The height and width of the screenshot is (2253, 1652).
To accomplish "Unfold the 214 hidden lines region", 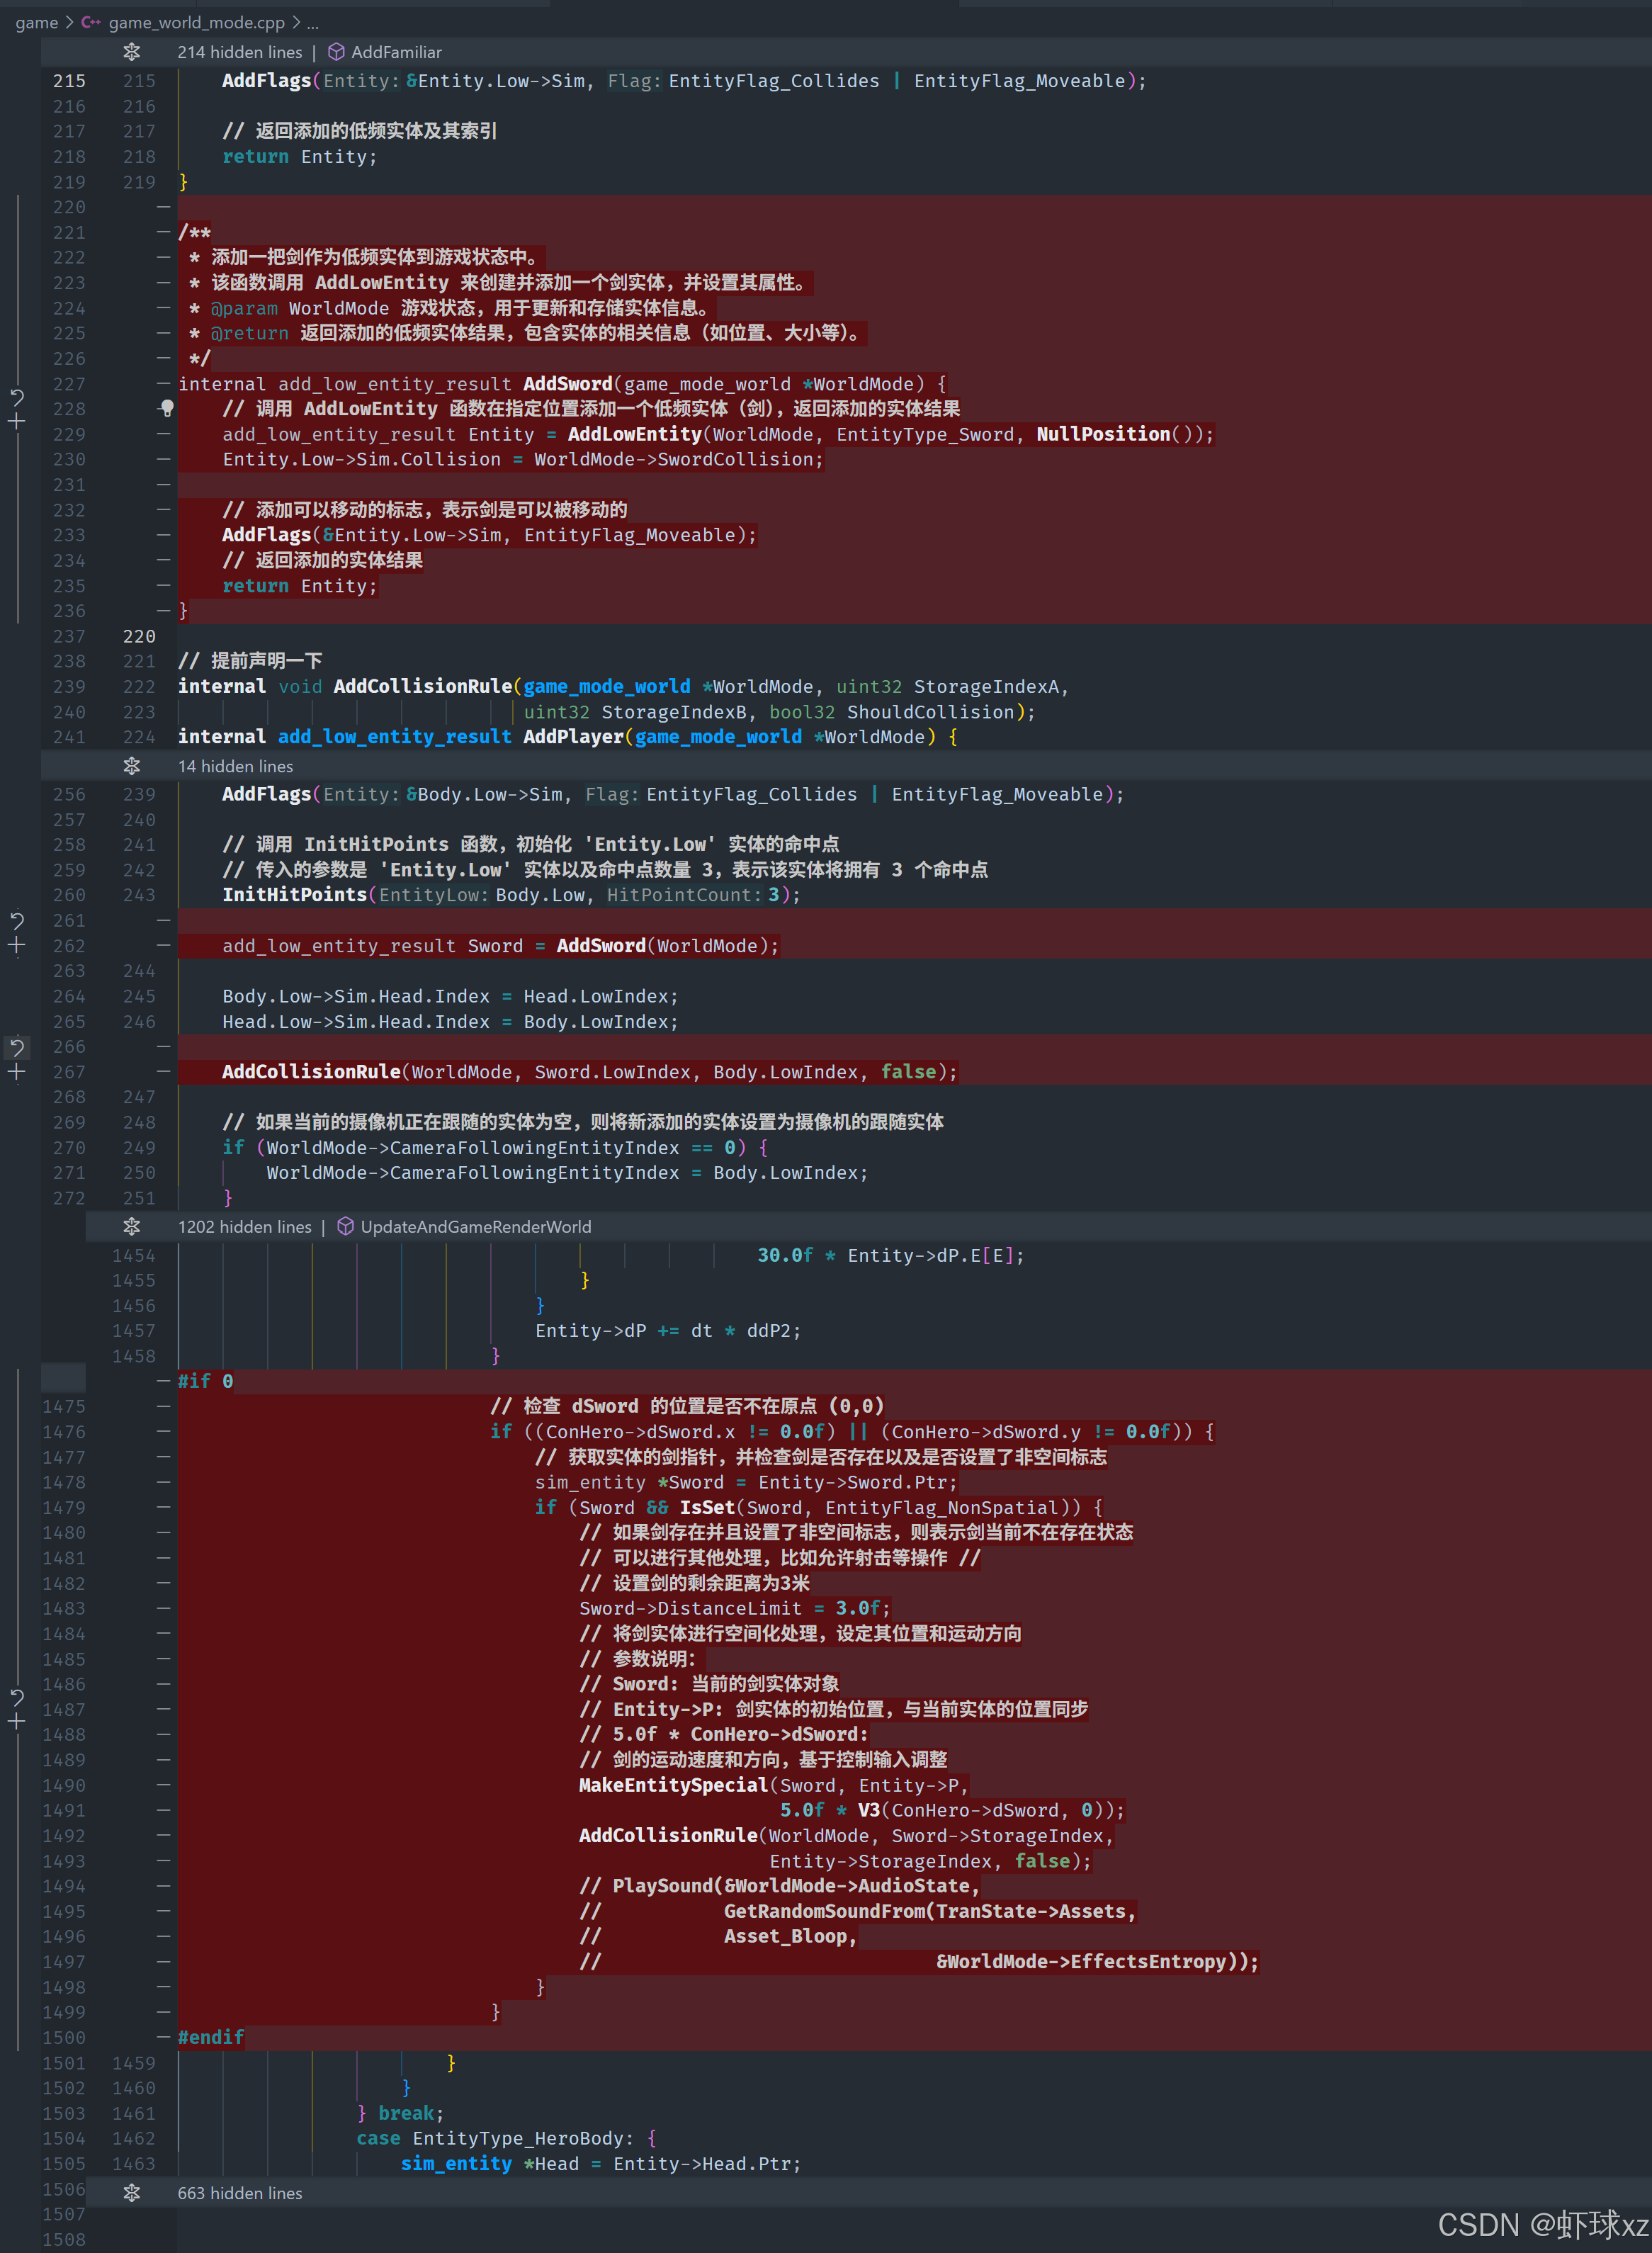I will pos(131,52).
